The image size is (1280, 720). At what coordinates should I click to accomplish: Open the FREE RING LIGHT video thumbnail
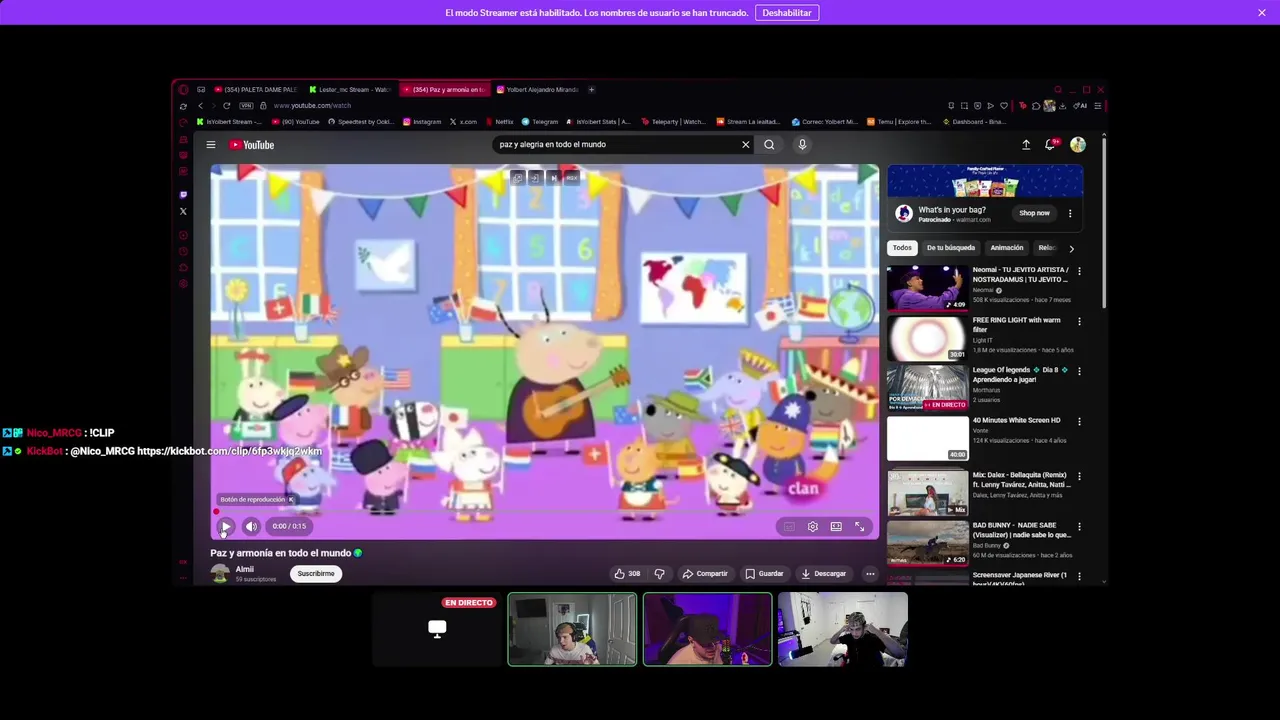(x=927, y=338)
